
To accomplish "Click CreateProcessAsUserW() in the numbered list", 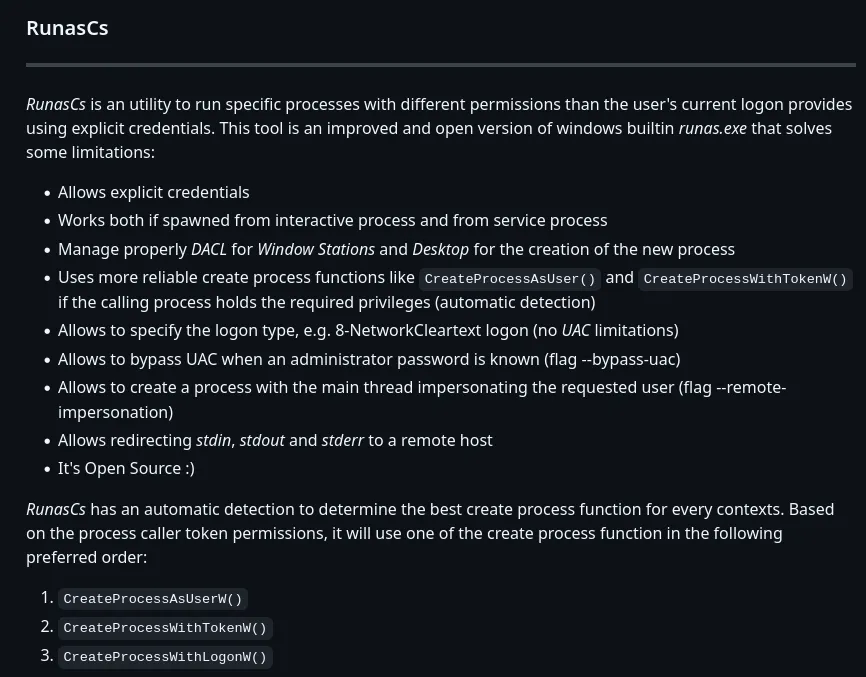I will [x=153, y=599].
